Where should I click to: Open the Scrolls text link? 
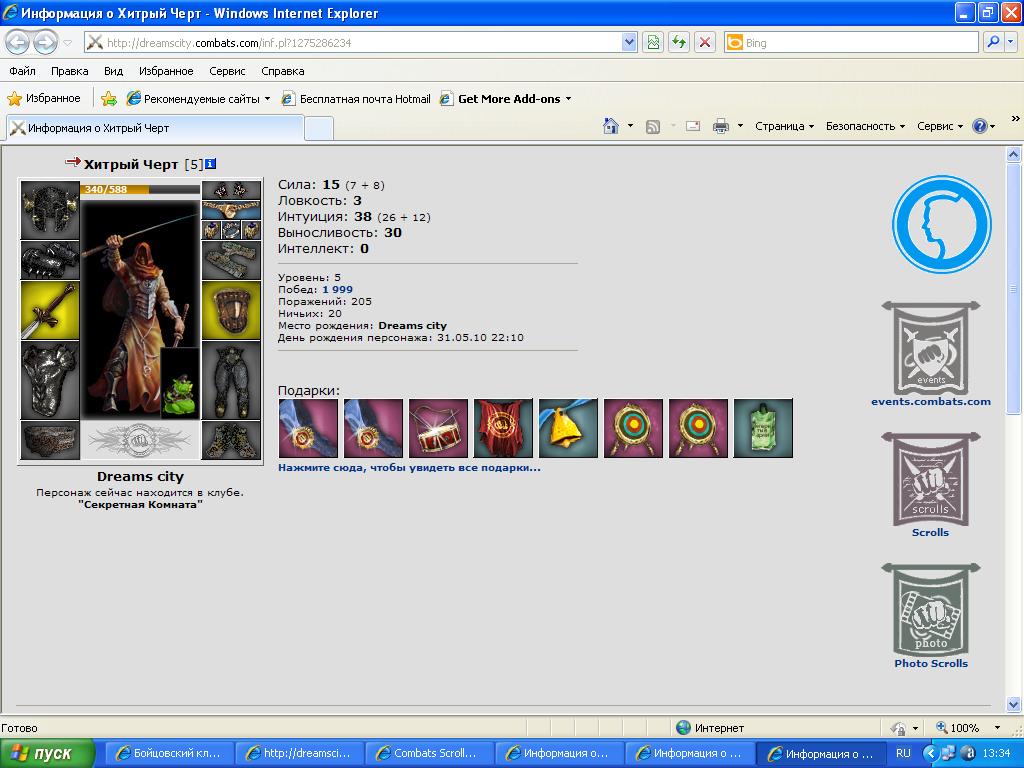point(930,532)
